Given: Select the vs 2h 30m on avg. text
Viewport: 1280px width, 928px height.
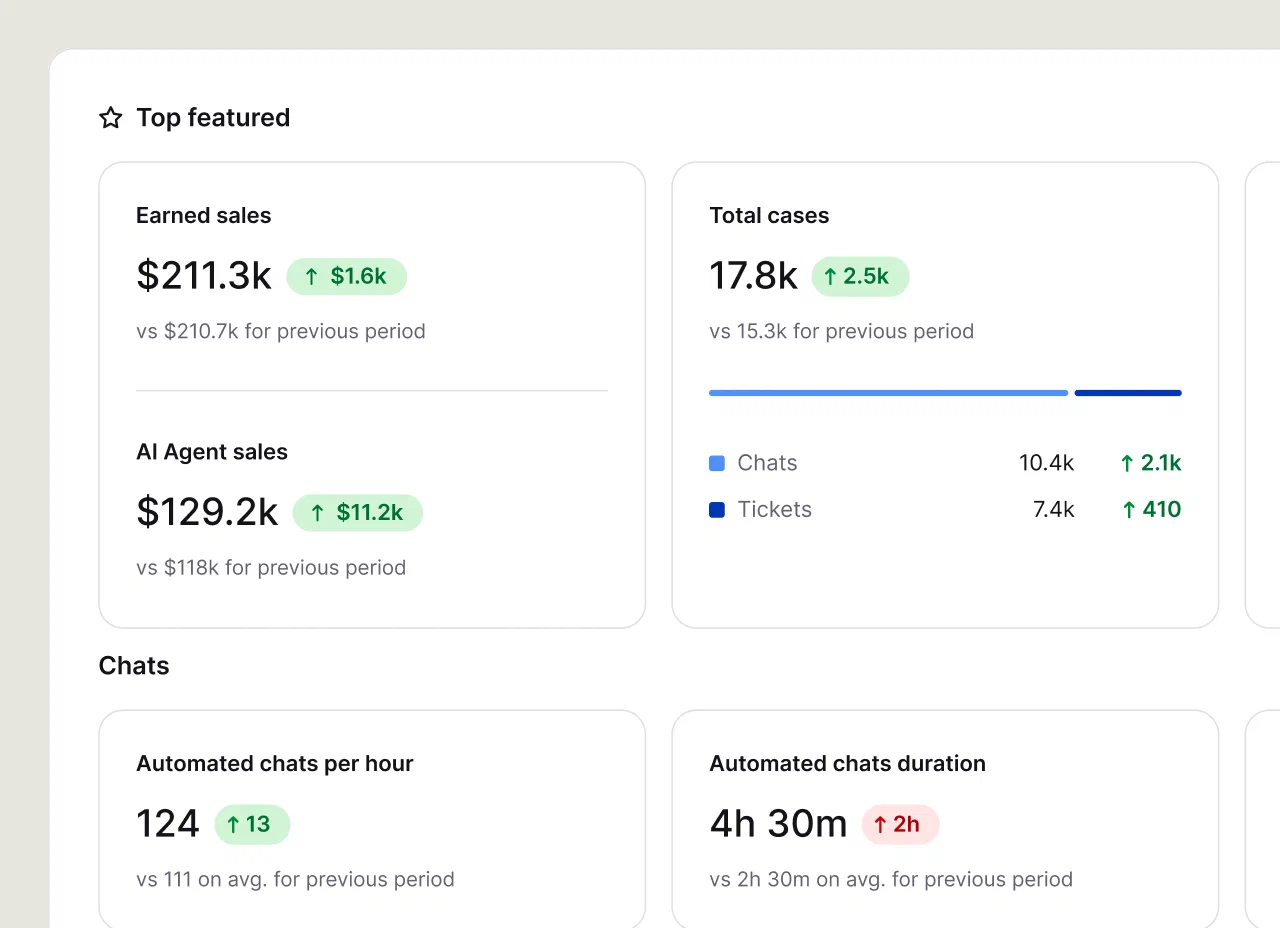Looking at the screenshot, I should (x=891, y=880).
